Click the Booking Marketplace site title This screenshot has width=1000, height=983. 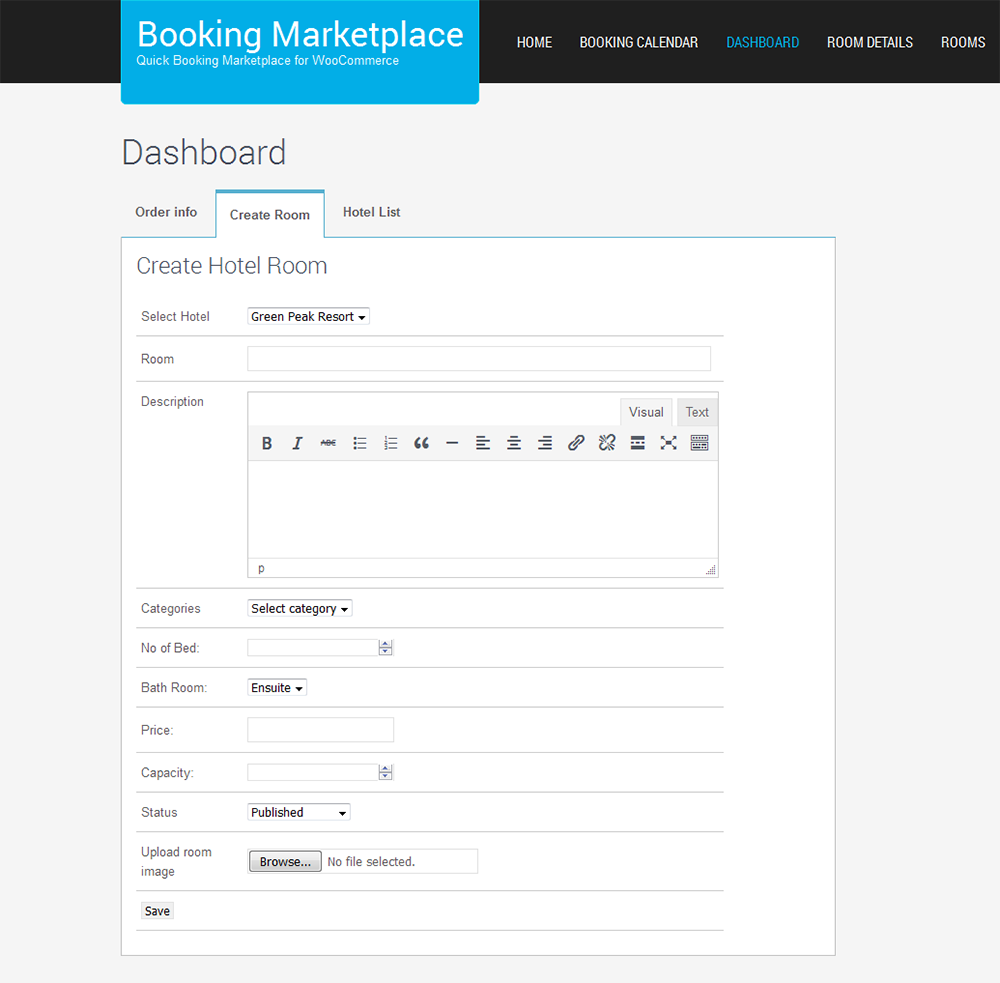pyautogui.click(x=300, y=34)
